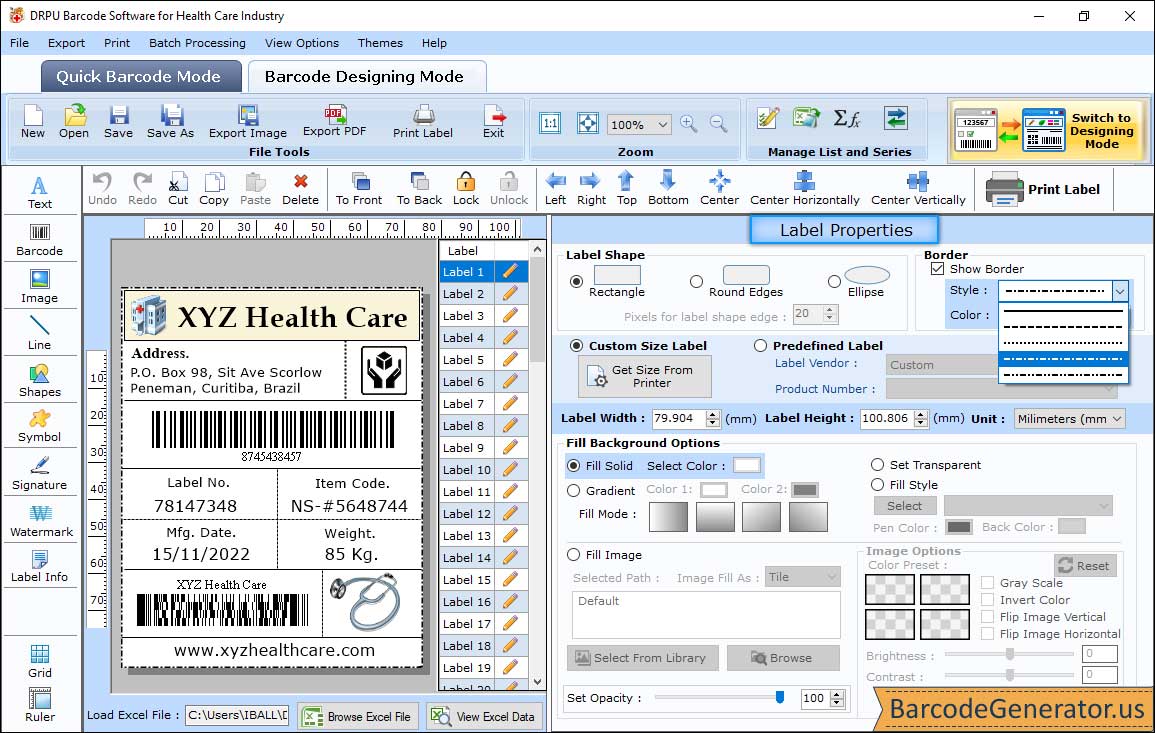
Task: Click Switch to Designing Mode button
Action: [1047, 131]
